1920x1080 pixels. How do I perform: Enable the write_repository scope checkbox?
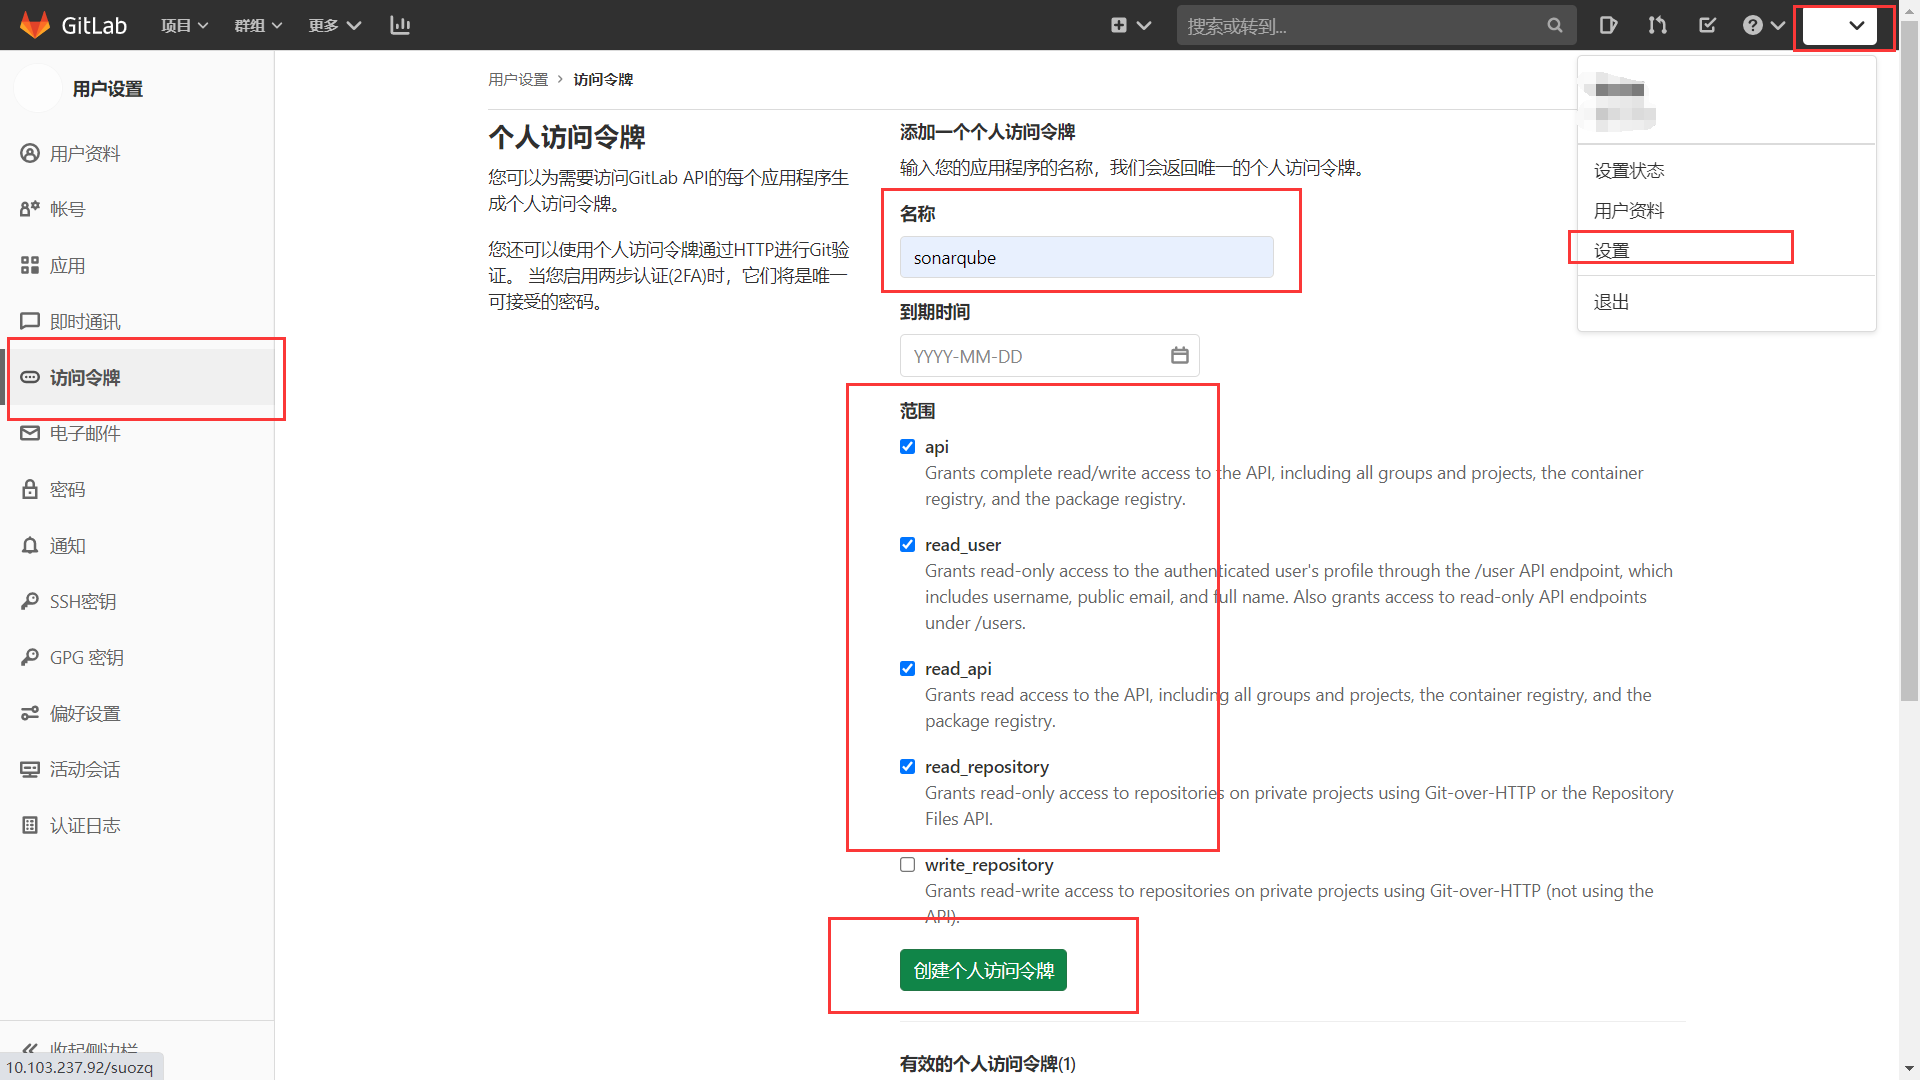907,865
